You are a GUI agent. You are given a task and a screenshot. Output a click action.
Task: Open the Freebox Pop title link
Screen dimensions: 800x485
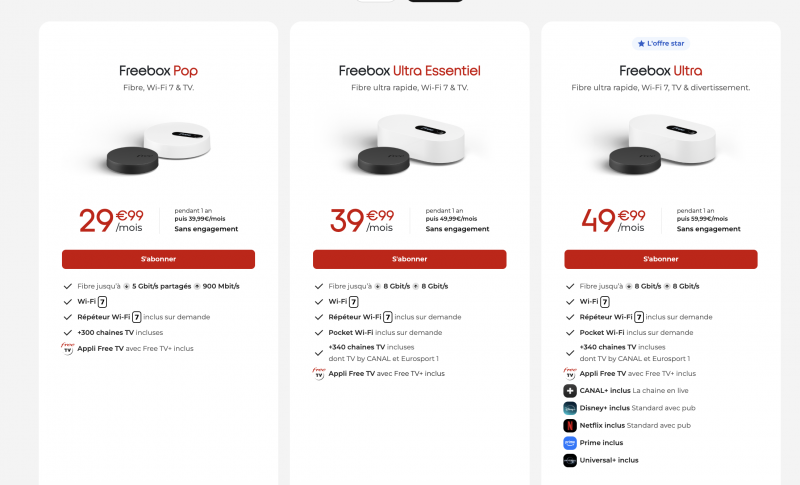158,71
